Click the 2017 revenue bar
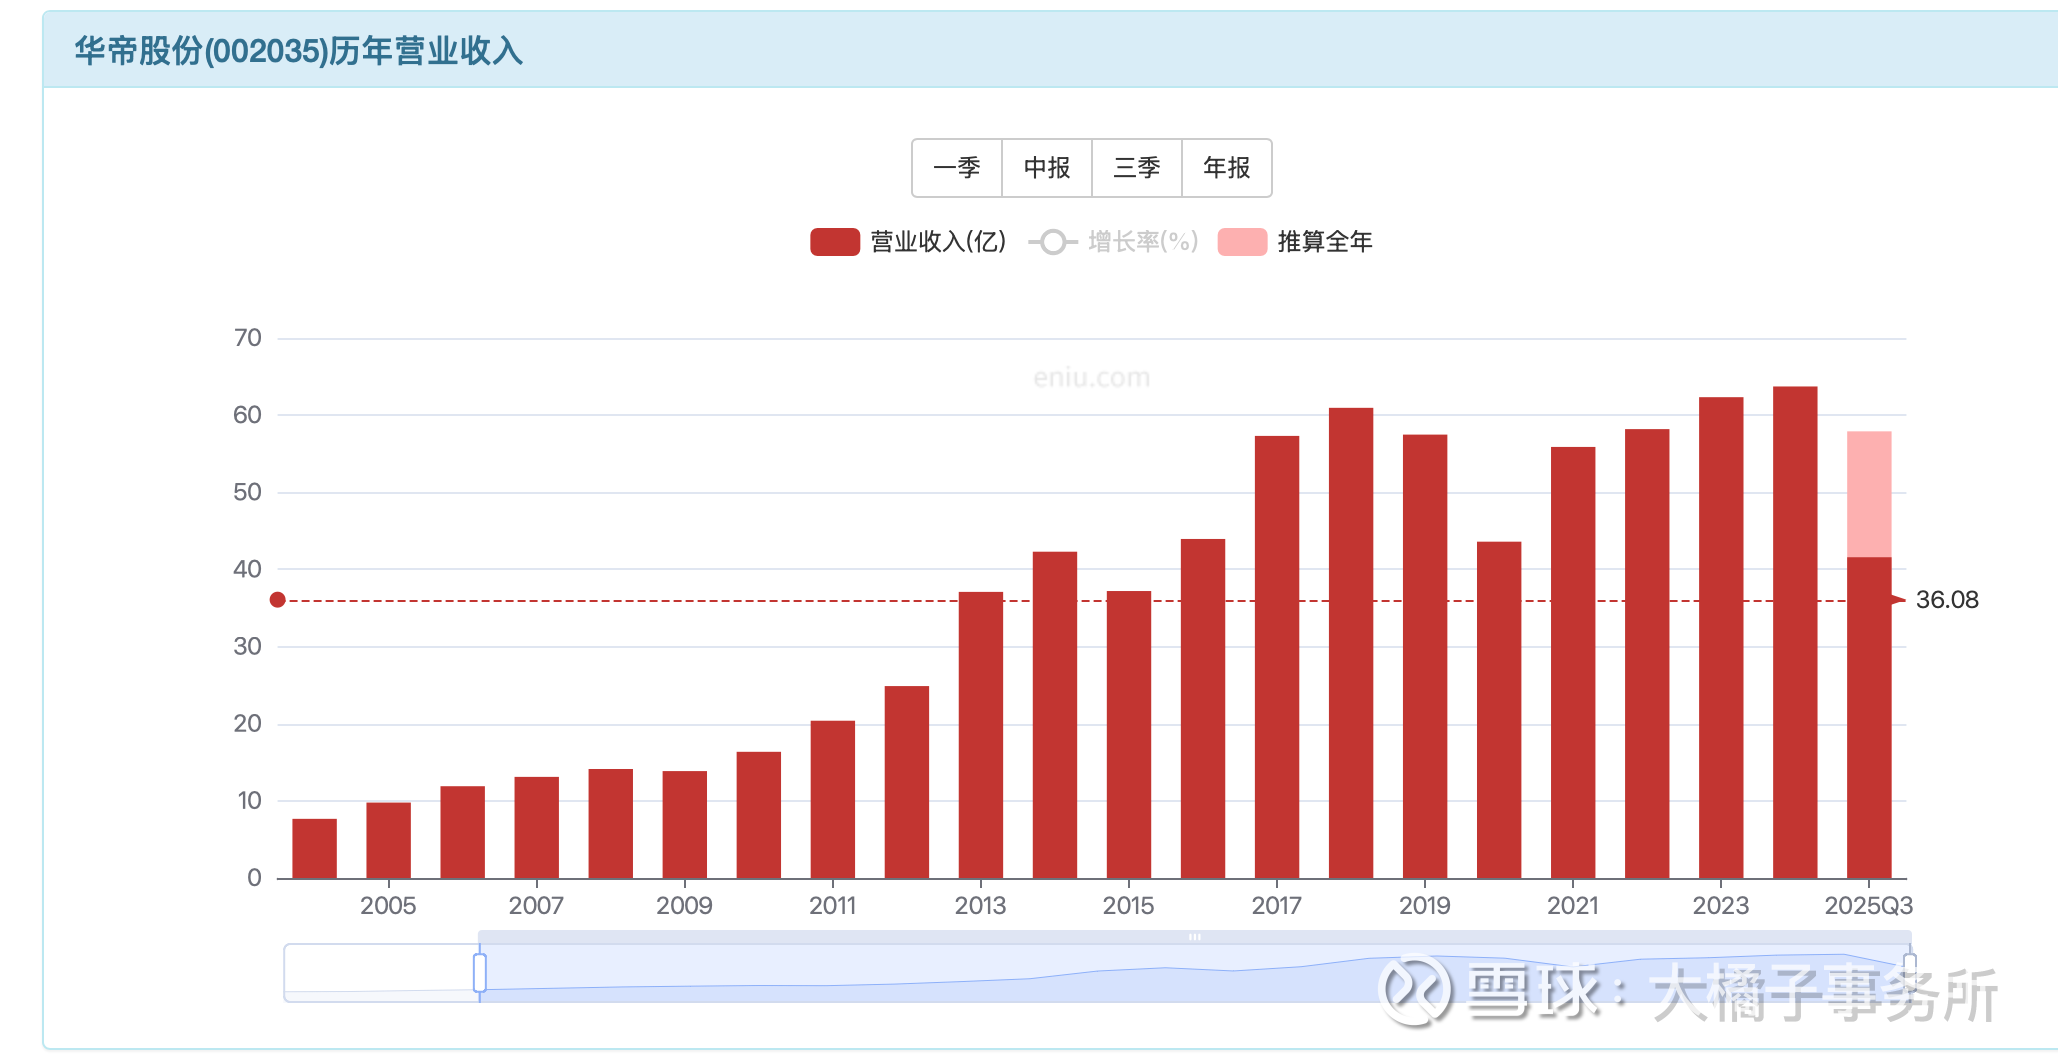The image size is (2058, 1058). [x=1276, y=657]
